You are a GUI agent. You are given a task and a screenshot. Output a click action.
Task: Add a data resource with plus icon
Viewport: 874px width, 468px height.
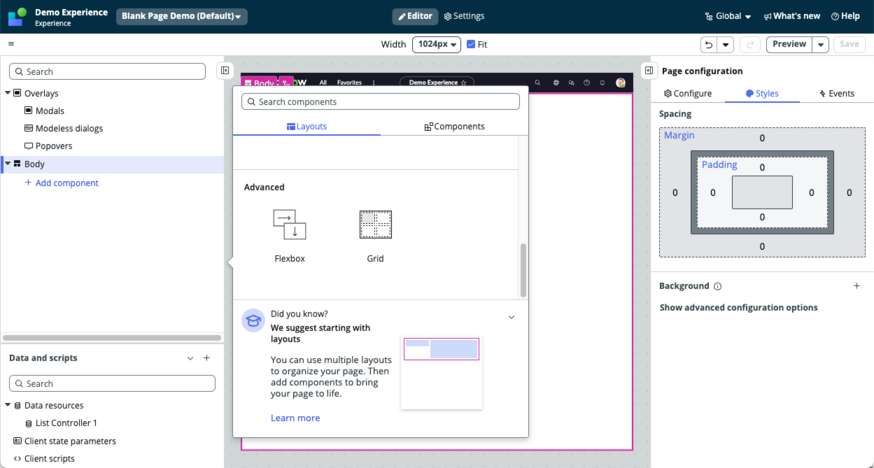207,358
